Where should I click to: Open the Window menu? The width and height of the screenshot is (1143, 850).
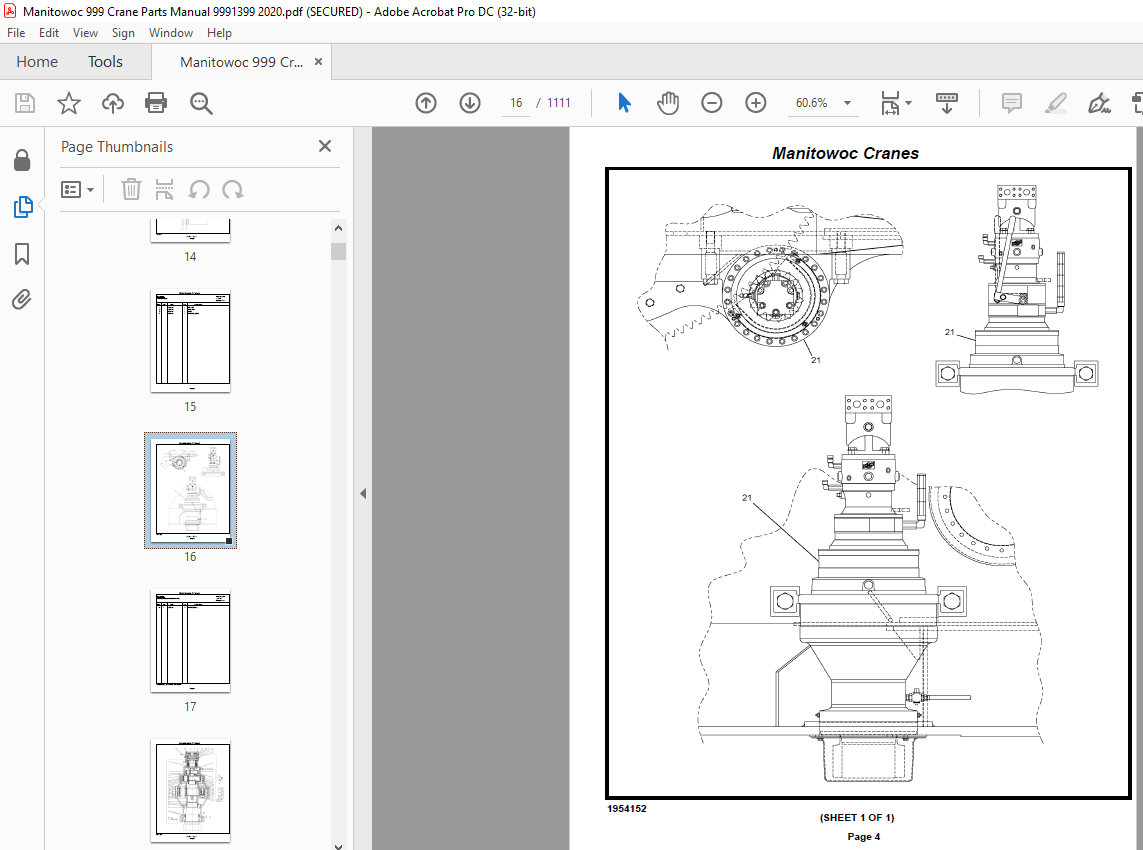(171, 33)
